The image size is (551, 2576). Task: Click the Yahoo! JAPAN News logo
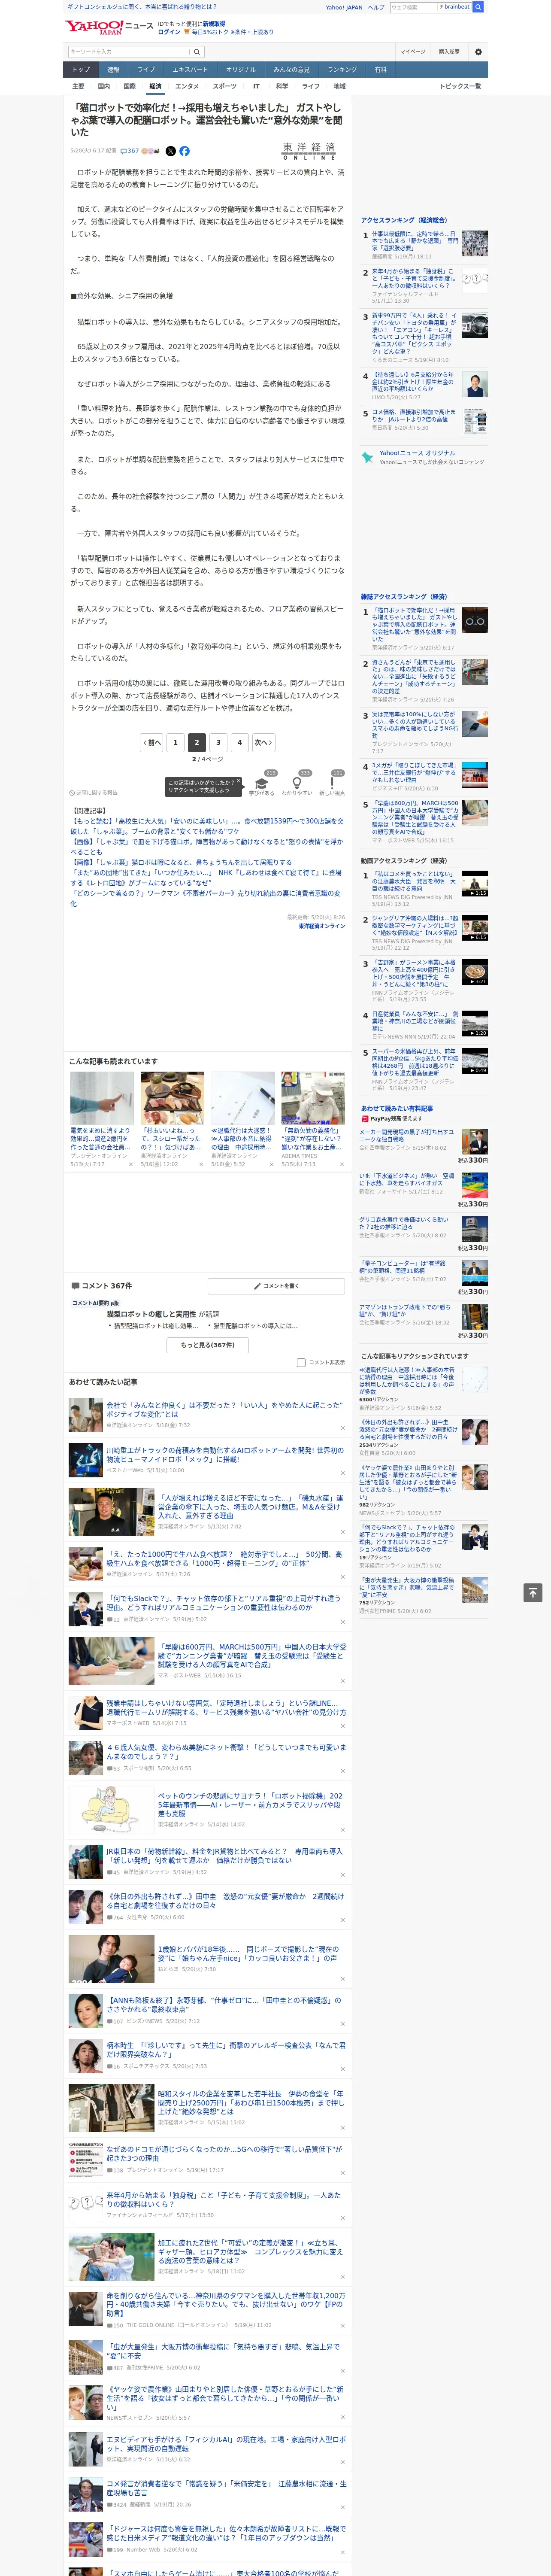tap(110, 27)
